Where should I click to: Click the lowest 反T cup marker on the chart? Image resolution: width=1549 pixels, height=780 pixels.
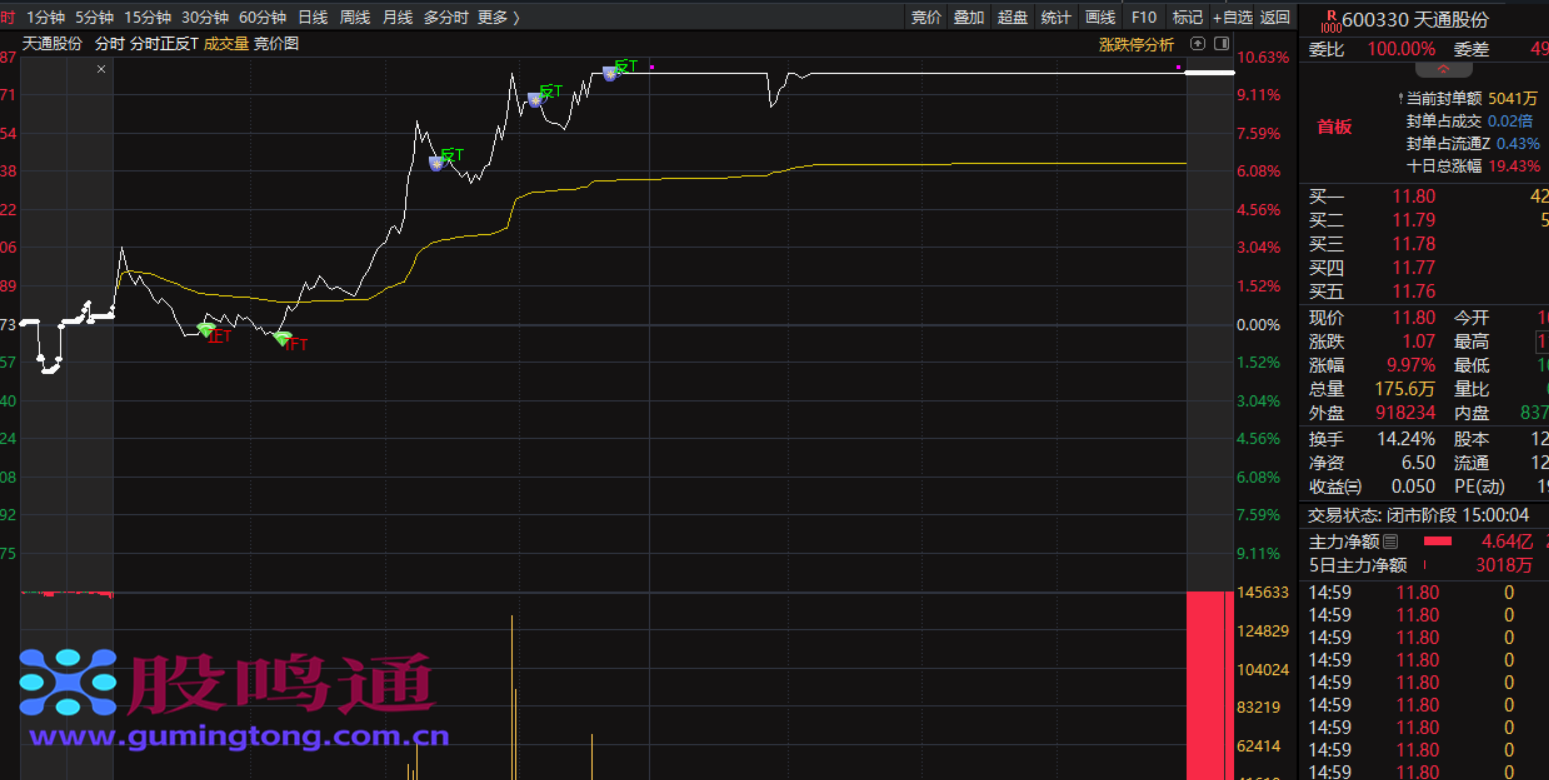coord(436,163)
